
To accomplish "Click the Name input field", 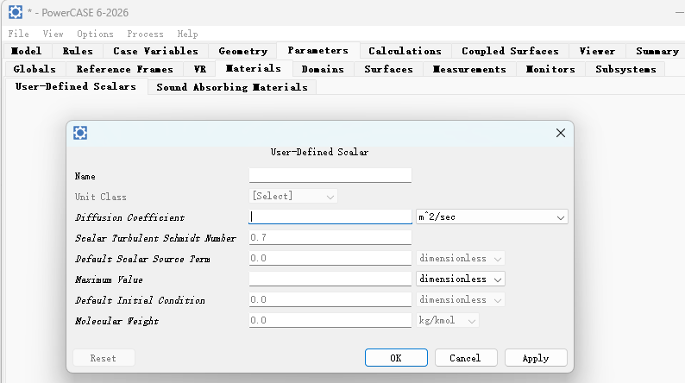I will tap(330, 175).
